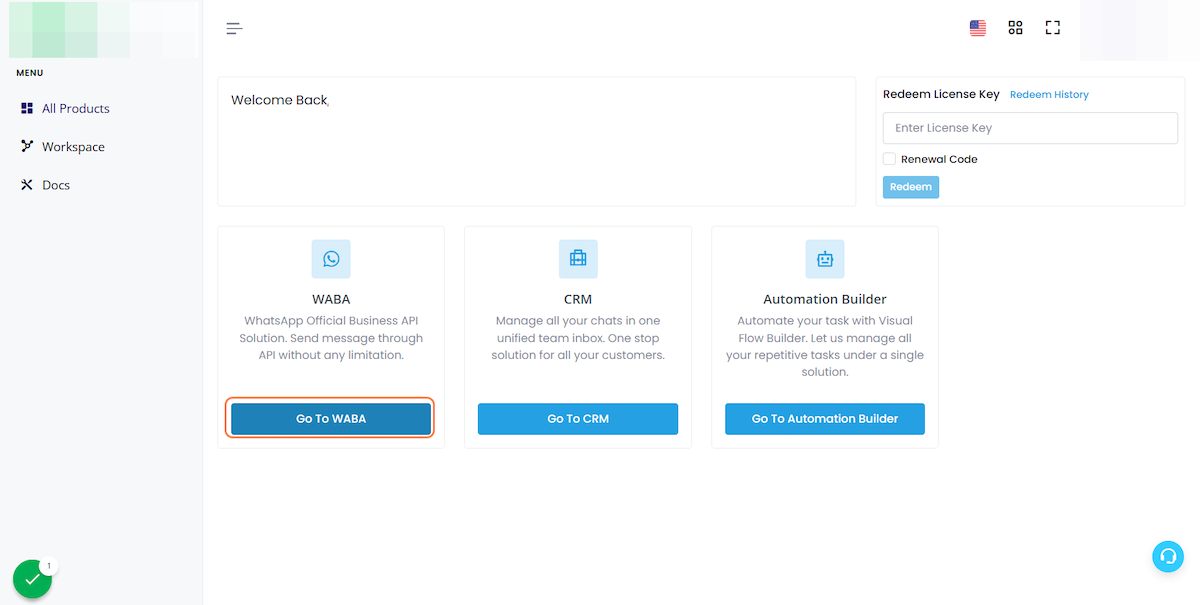The height and width of the screenshot is (605, 1200).
Task: Click the Redeem History link
Action: click(x=1049, y=95)
